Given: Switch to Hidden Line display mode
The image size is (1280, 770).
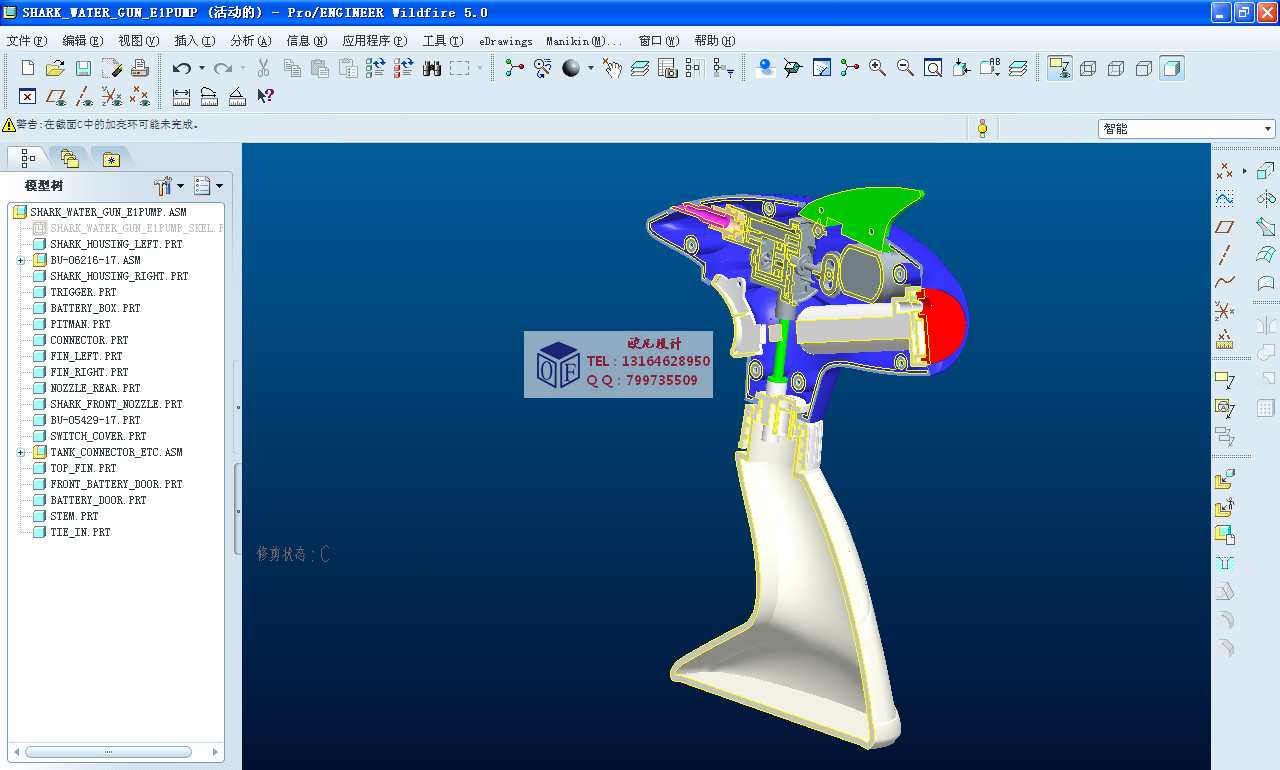Looking at the screenshot, I should (1116, 68).
